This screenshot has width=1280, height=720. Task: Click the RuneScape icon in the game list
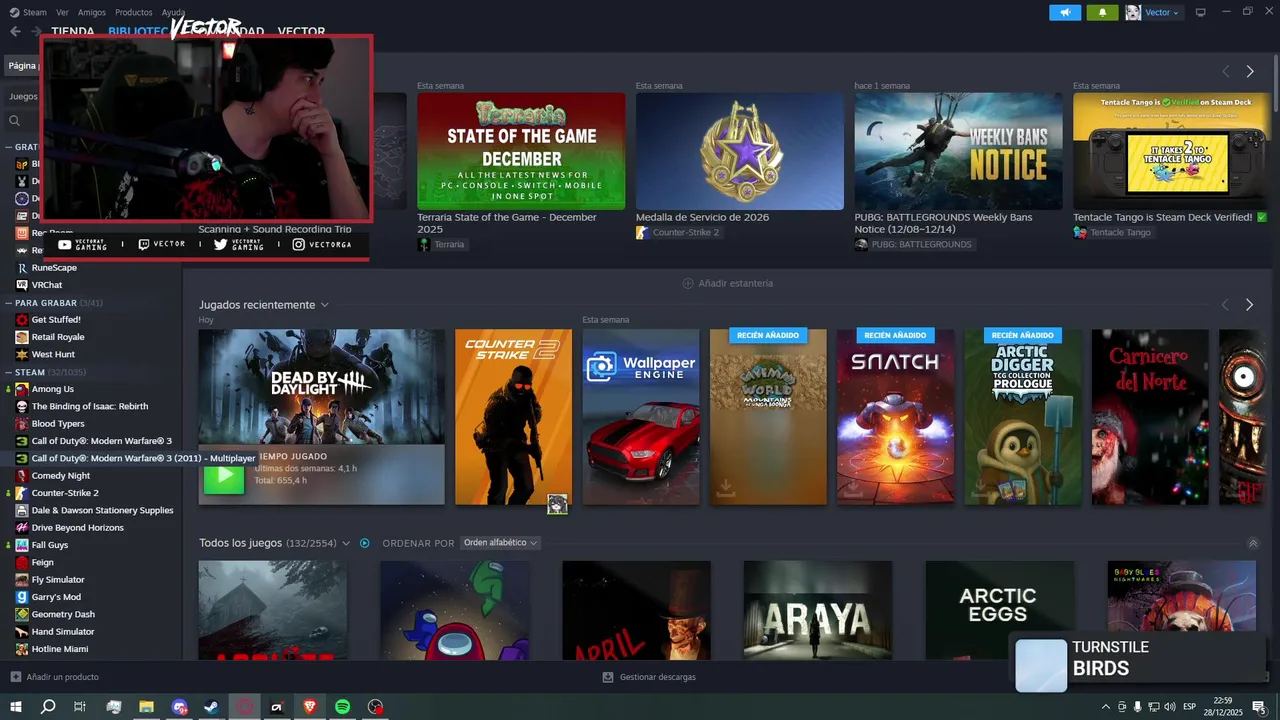pos(22,268)
